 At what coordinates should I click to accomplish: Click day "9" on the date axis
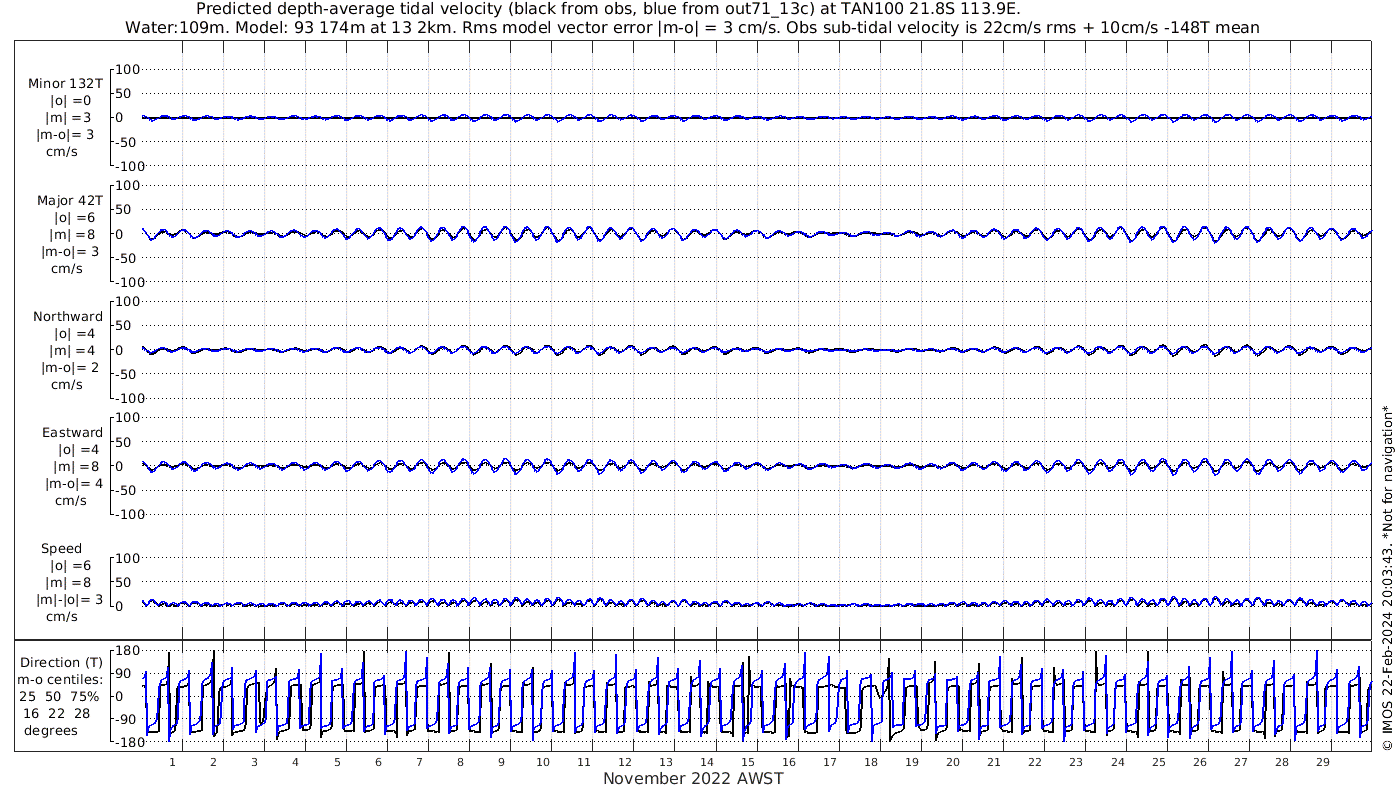(x=501, y=762)
